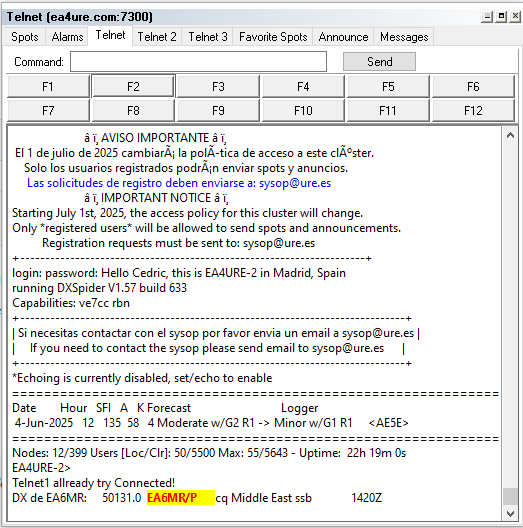Screen dimensions: 523x528
Task: Click the IMPORTANT NOTICE heading
Action: point(156,198)
